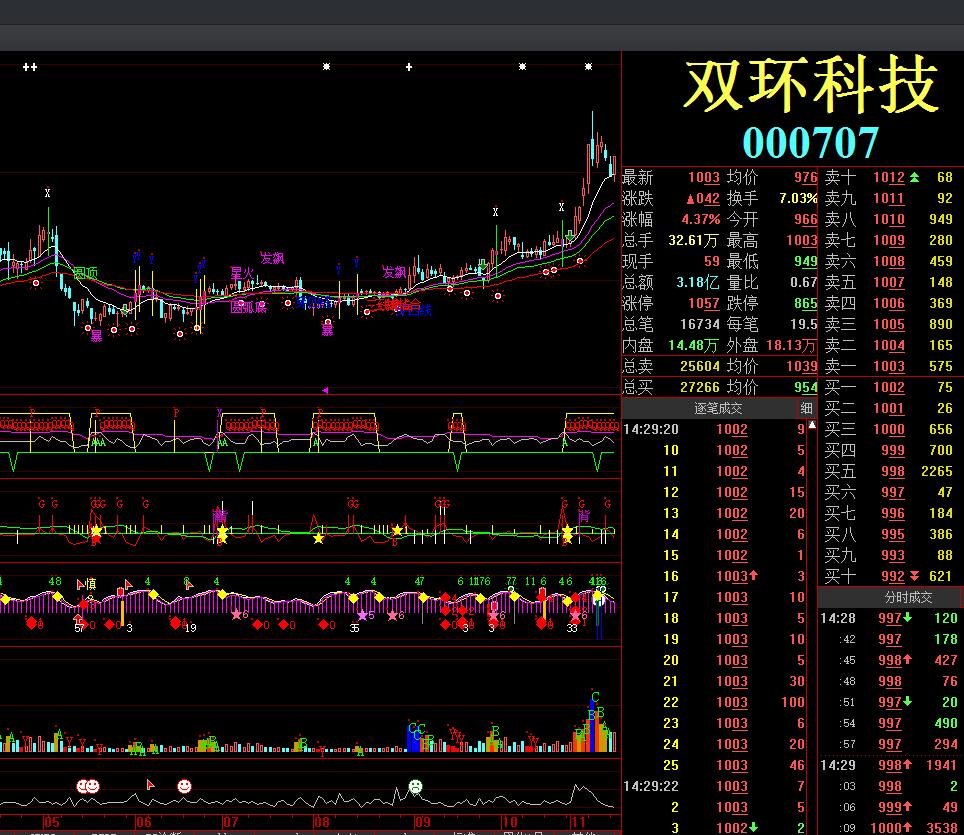
Task: Jump to the 11 month marker on timeline
Action: pyautogui.click(x=578, y=822)
